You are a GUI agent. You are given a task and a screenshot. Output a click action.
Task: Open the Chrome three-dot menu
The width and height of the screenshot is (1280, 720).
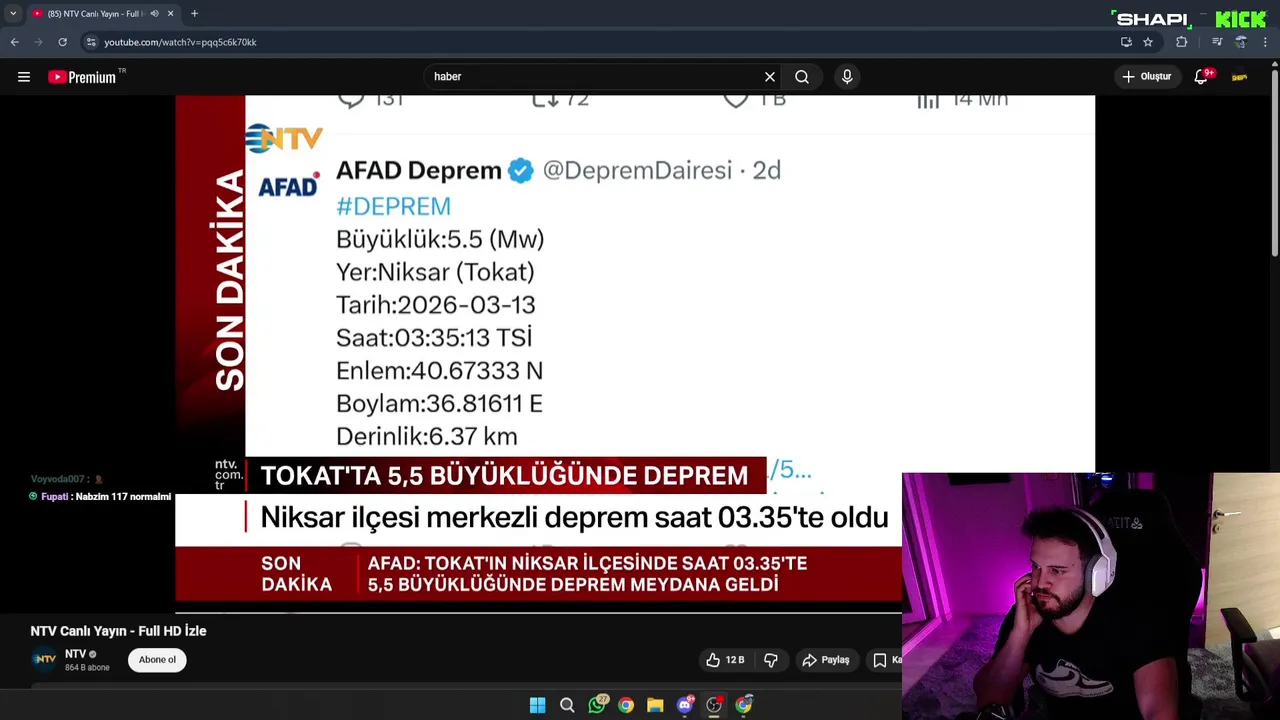(x=1266, y=42)
